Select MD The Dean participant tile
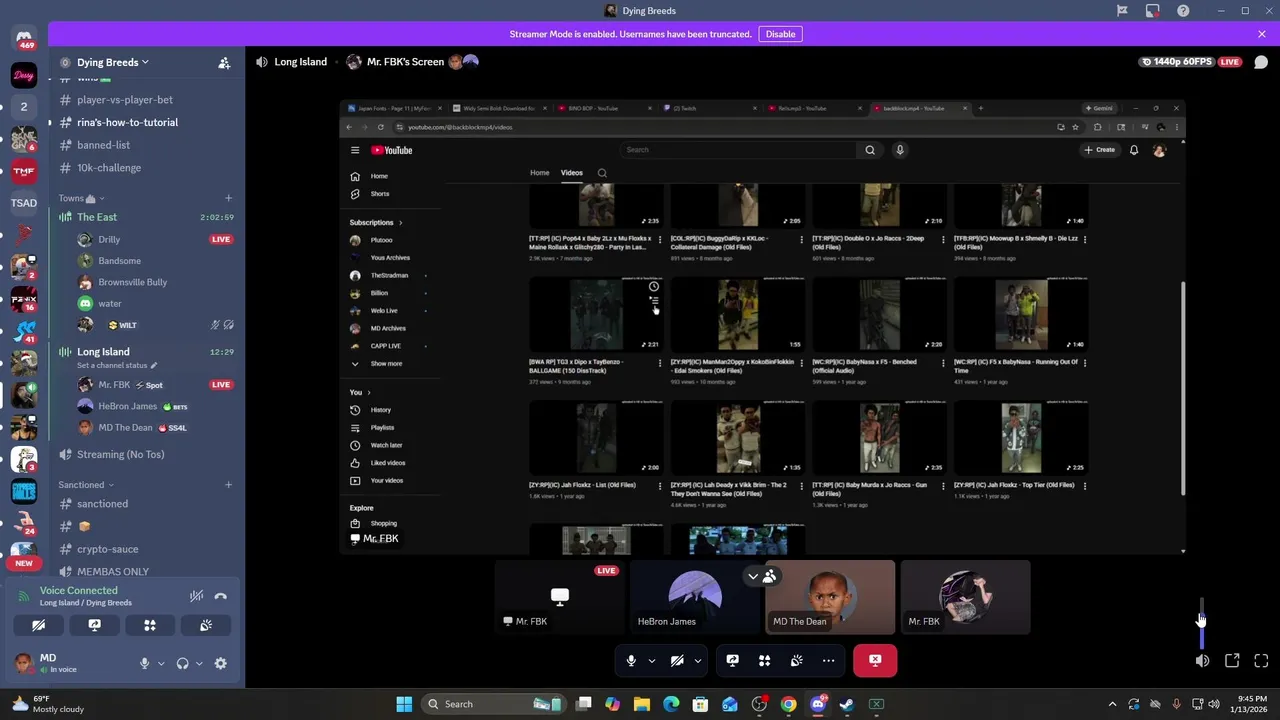The height and width of the screenshot is (720, 1280). (830, 597)
